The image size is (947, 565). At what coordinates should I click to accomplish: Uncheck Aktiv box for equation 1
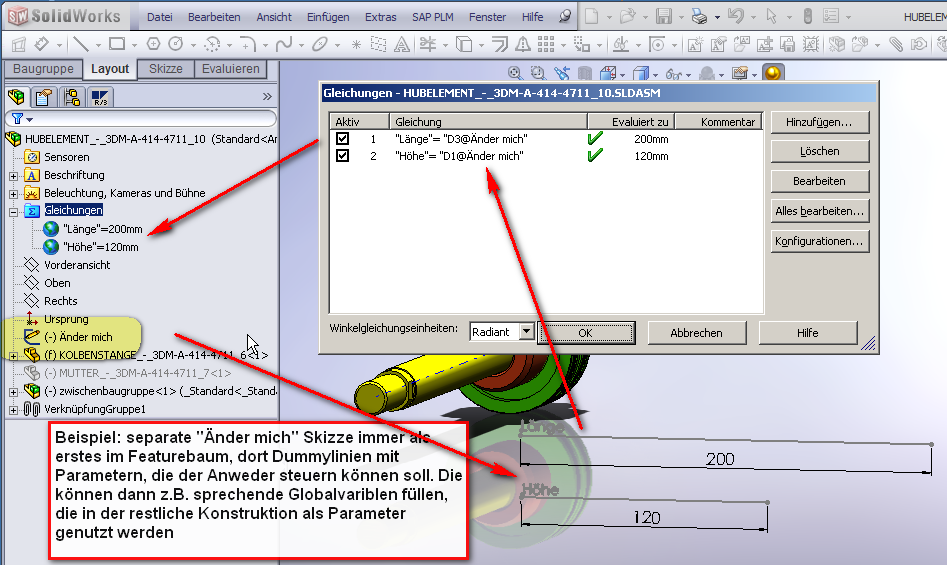[342, 139]
